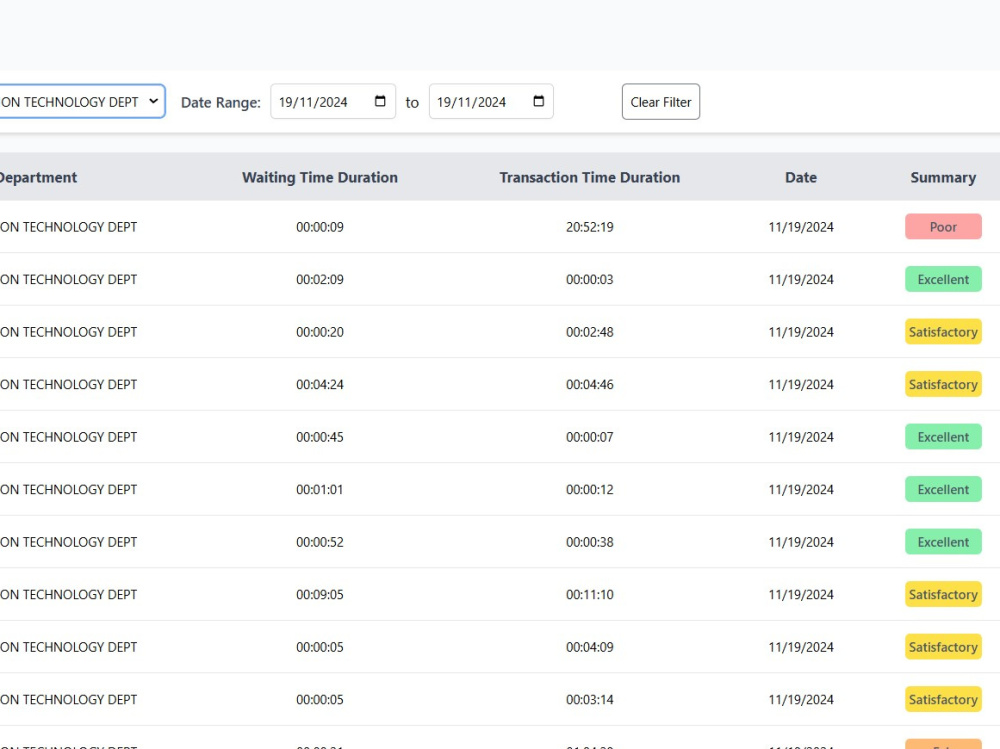1000x749 pixels.
Task: Select waiting time 00:00:20 cell
Action: point(320,332)
